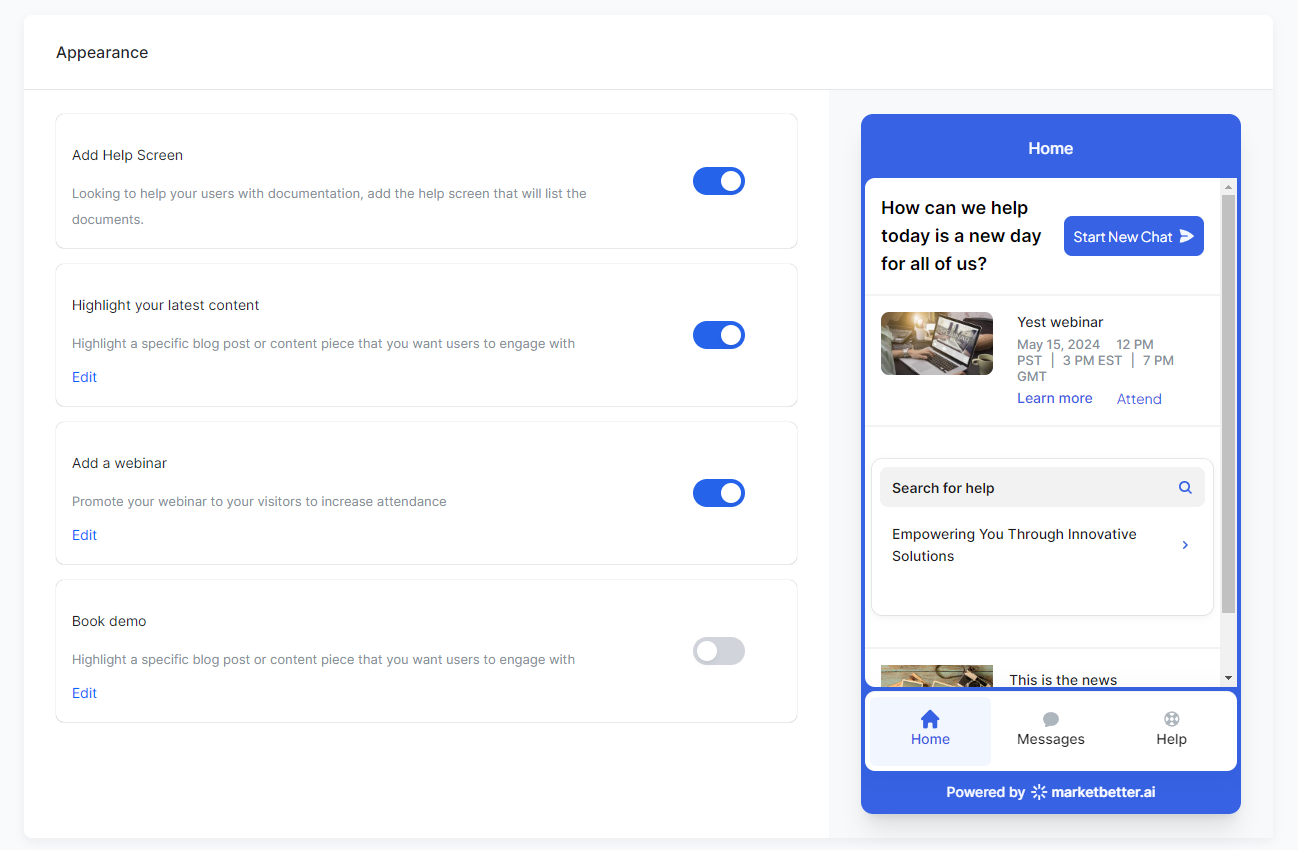Click Learn more for the Yest webinar

coord(1054,398)
